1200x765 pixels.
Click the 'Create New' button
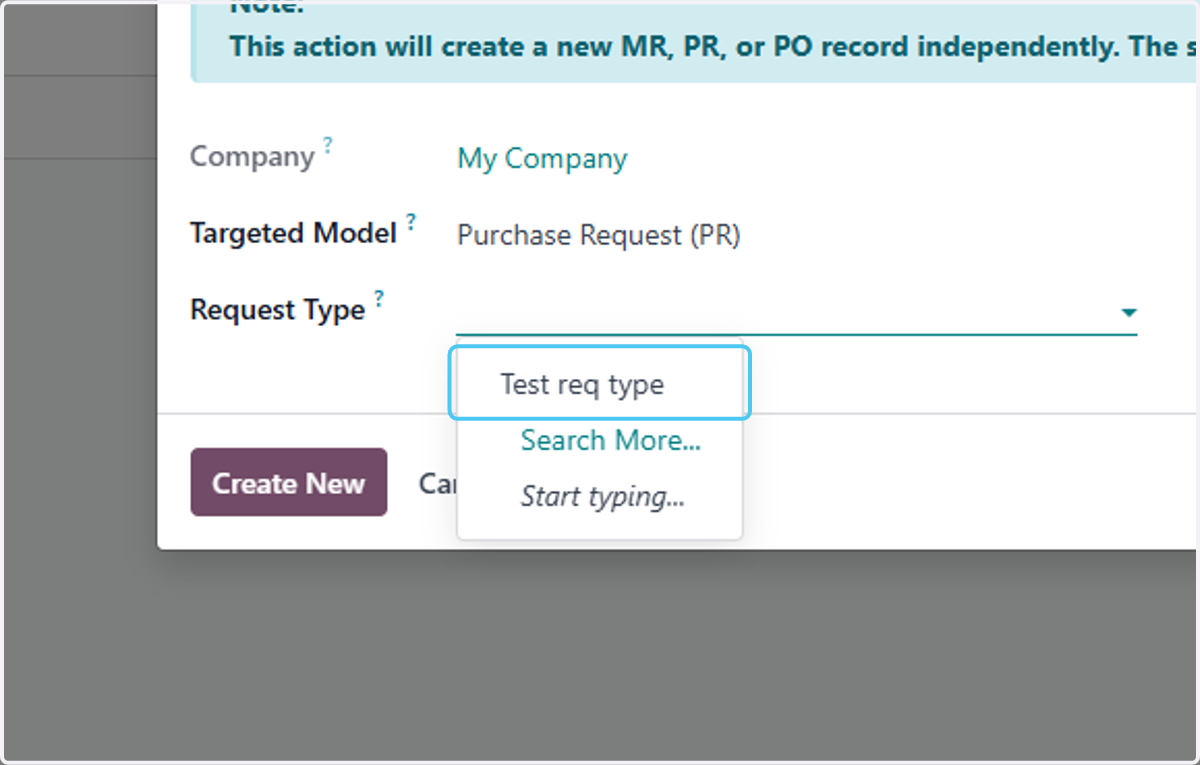point(288,483)
